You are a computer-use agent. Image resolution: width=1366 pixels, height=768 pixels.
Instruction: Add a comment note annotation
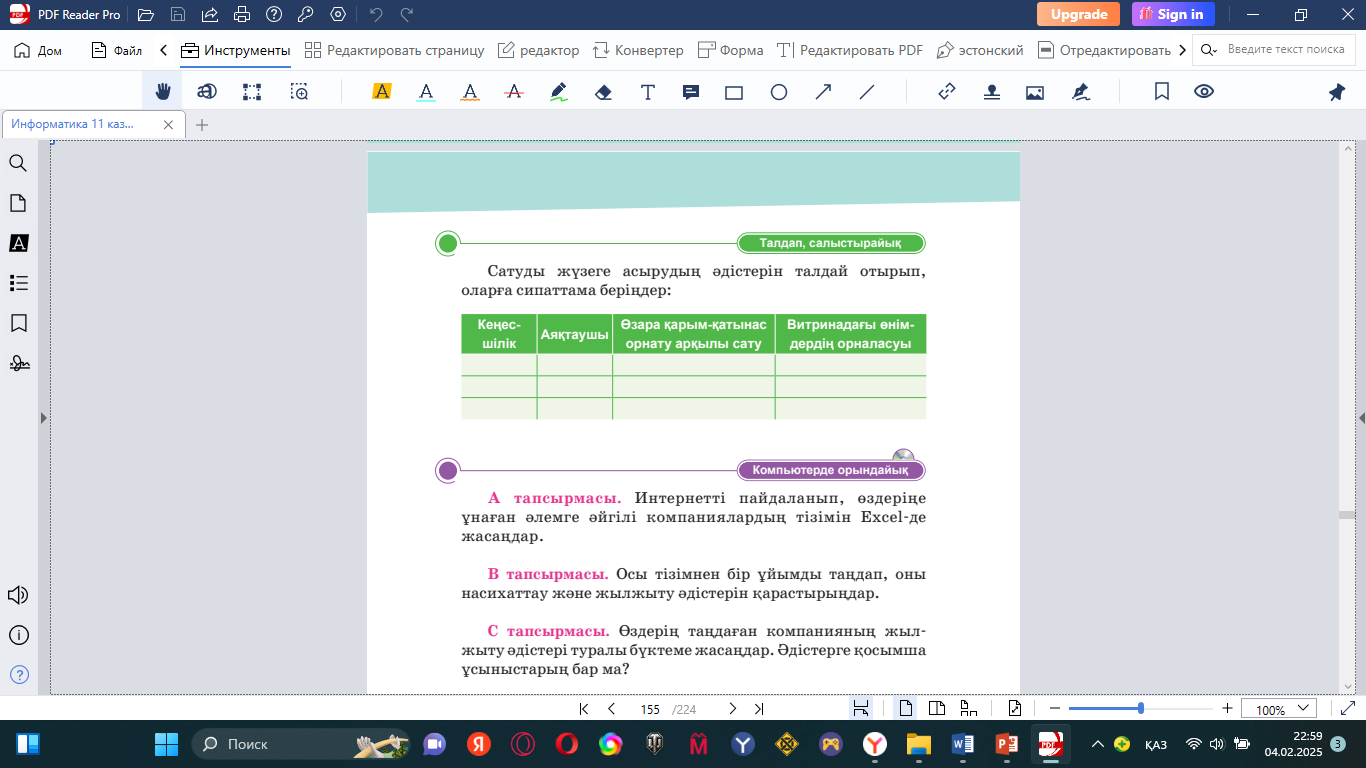coord(690,92)
